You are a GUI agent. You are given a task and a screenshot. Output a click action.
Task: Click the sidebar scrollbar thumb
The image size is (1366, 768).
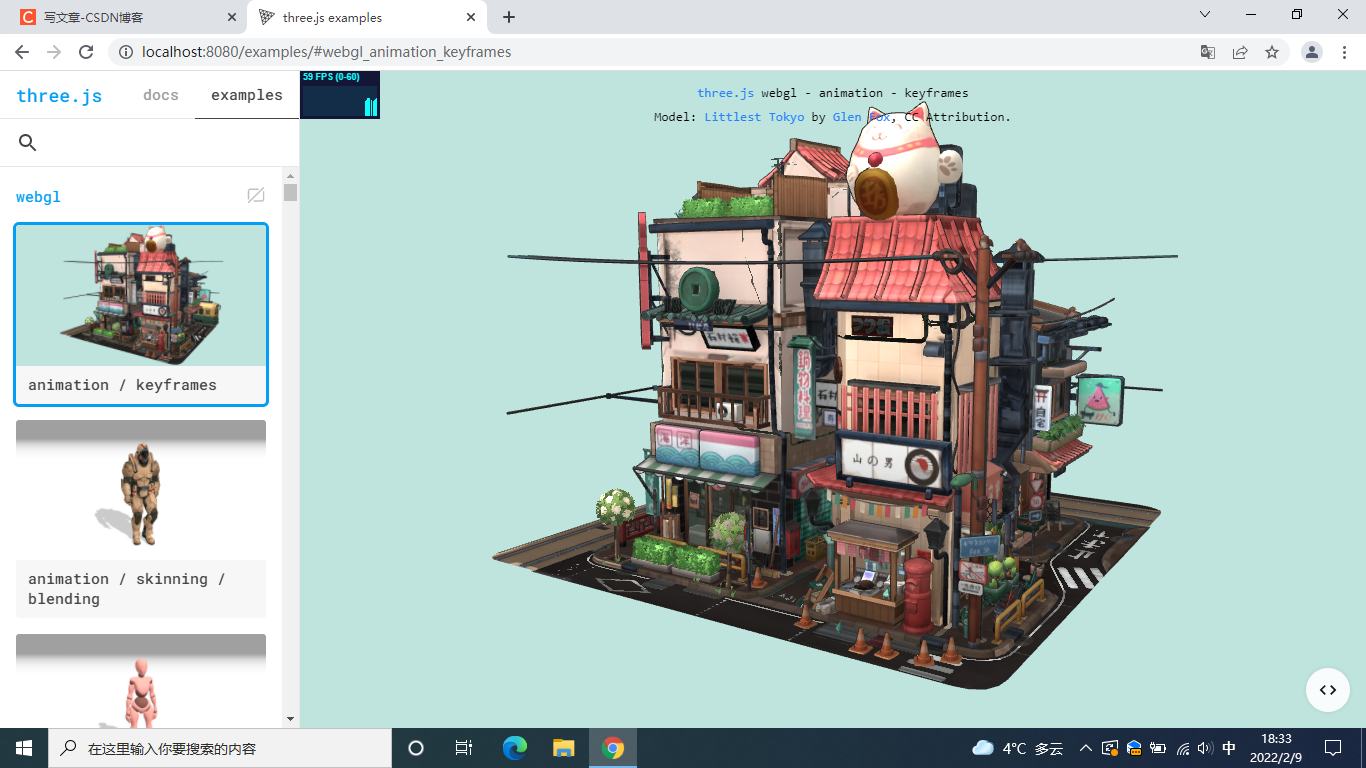tap(291, 192)
